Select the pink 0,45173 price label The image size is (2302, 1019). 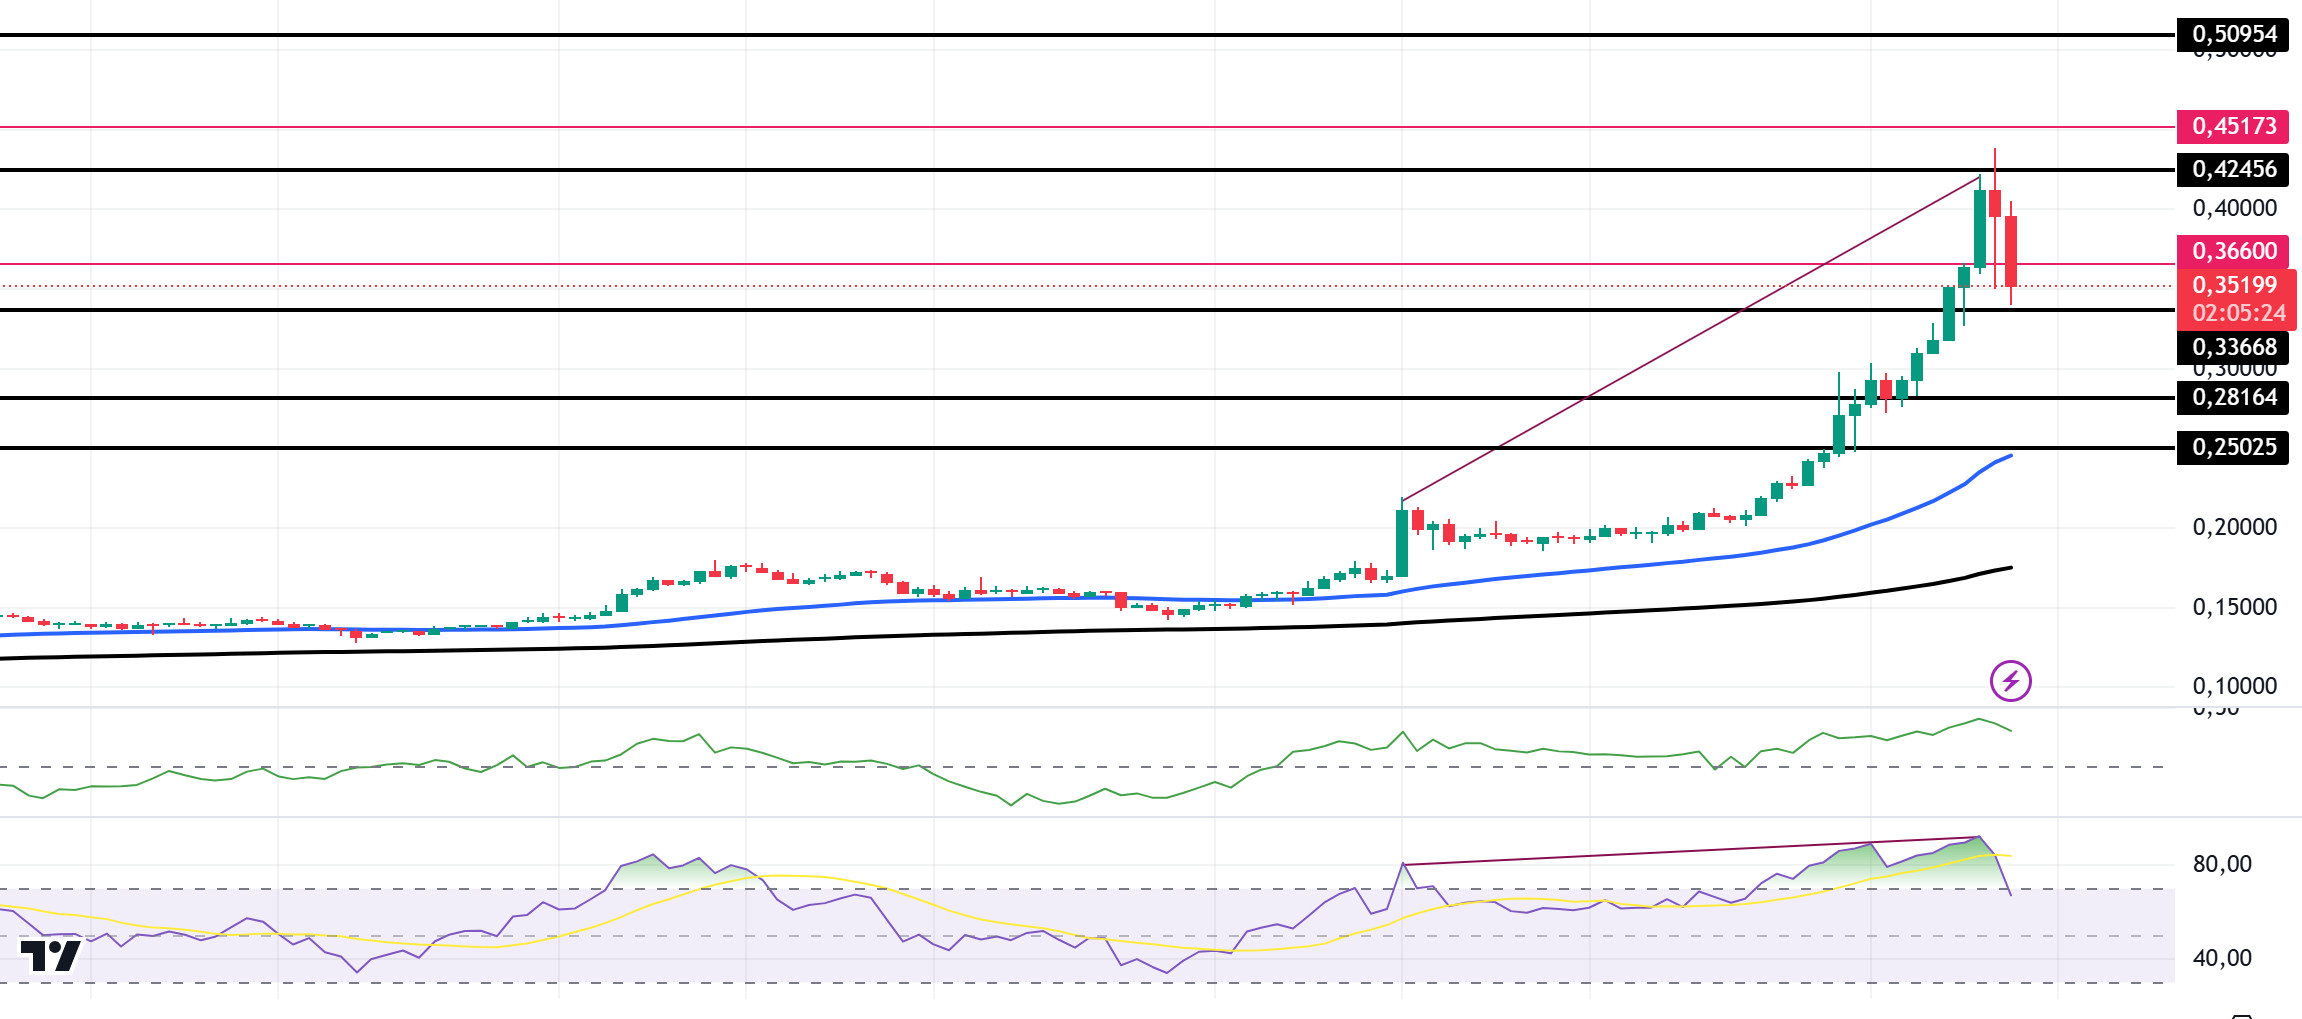click(2233, 127)
